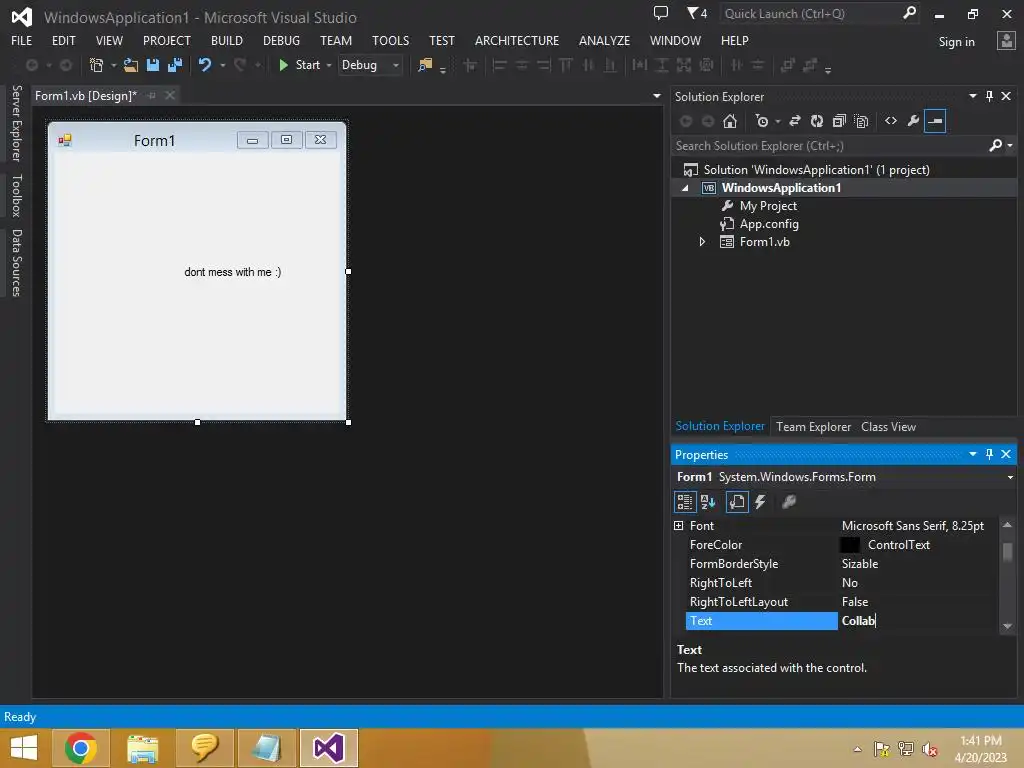Toggle Preview Selected Items button
The image size is (1024, 768).
point(935,121)
